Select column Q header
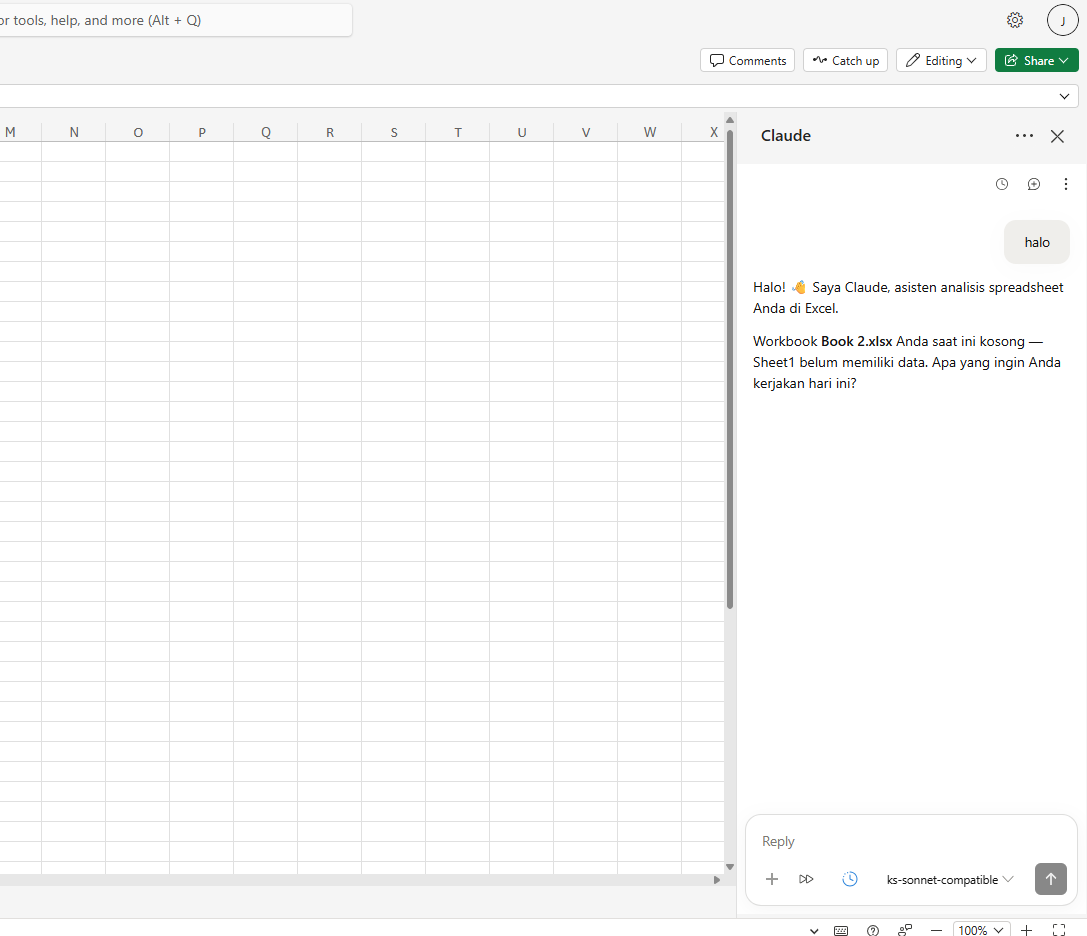This screenshot has width=1087, height=936. coord(266,132)
